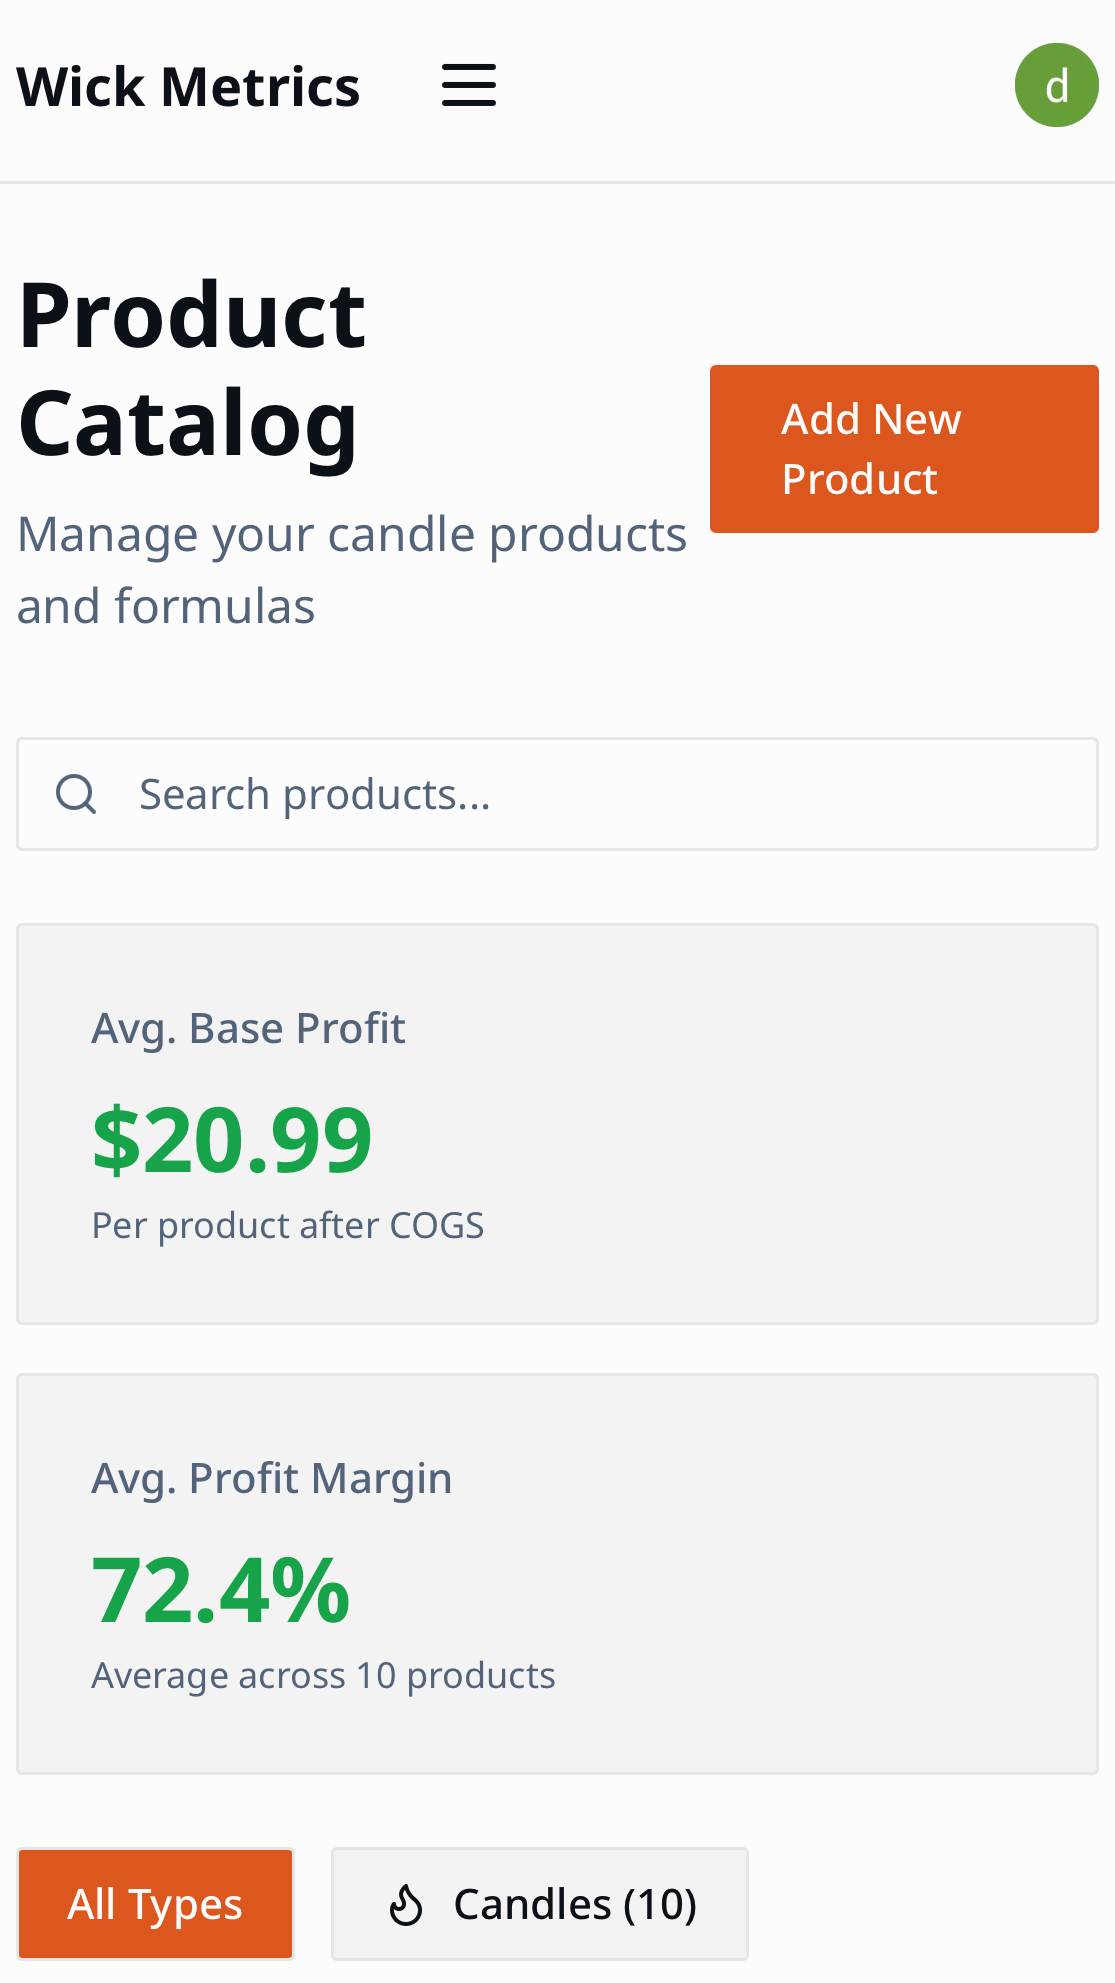Click the Avg. Profit Margin card
This screenshot has height=1983, width=1115.
pos(557,1573)
